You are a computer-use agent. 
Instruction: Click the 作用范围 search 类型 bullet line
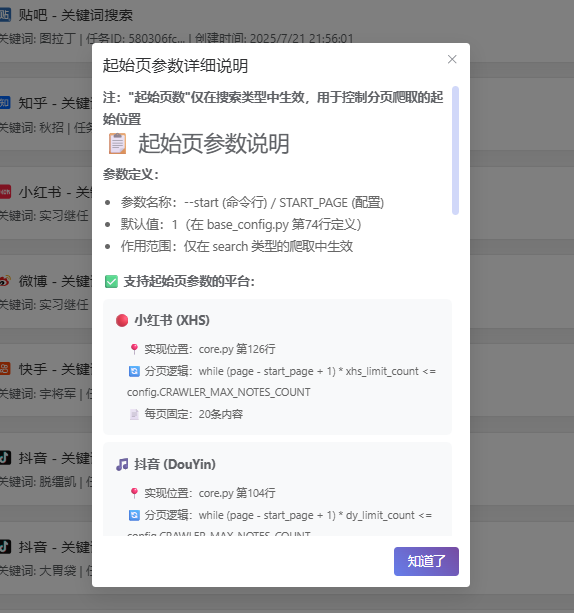point(237,246)
